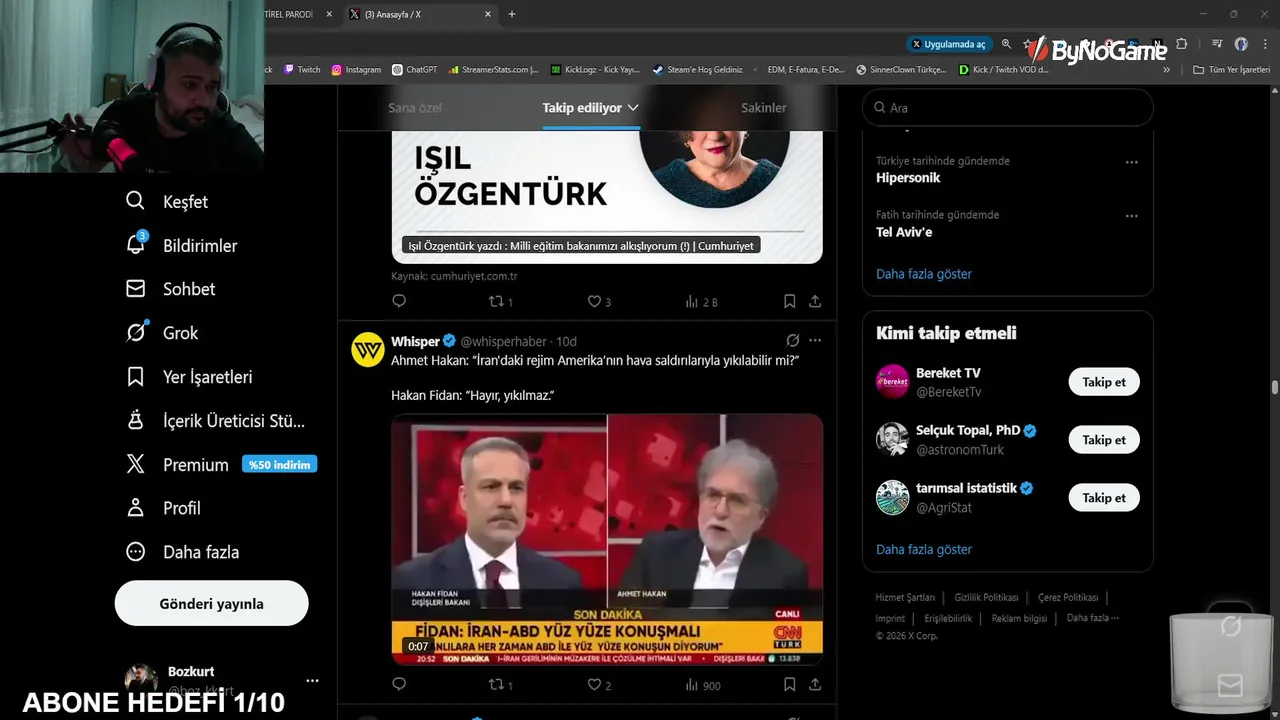This screenshot has height=720, width=1280.
Task: Open Steam'e Hoş Geldiniz bookmark
Action: [698, 70]
